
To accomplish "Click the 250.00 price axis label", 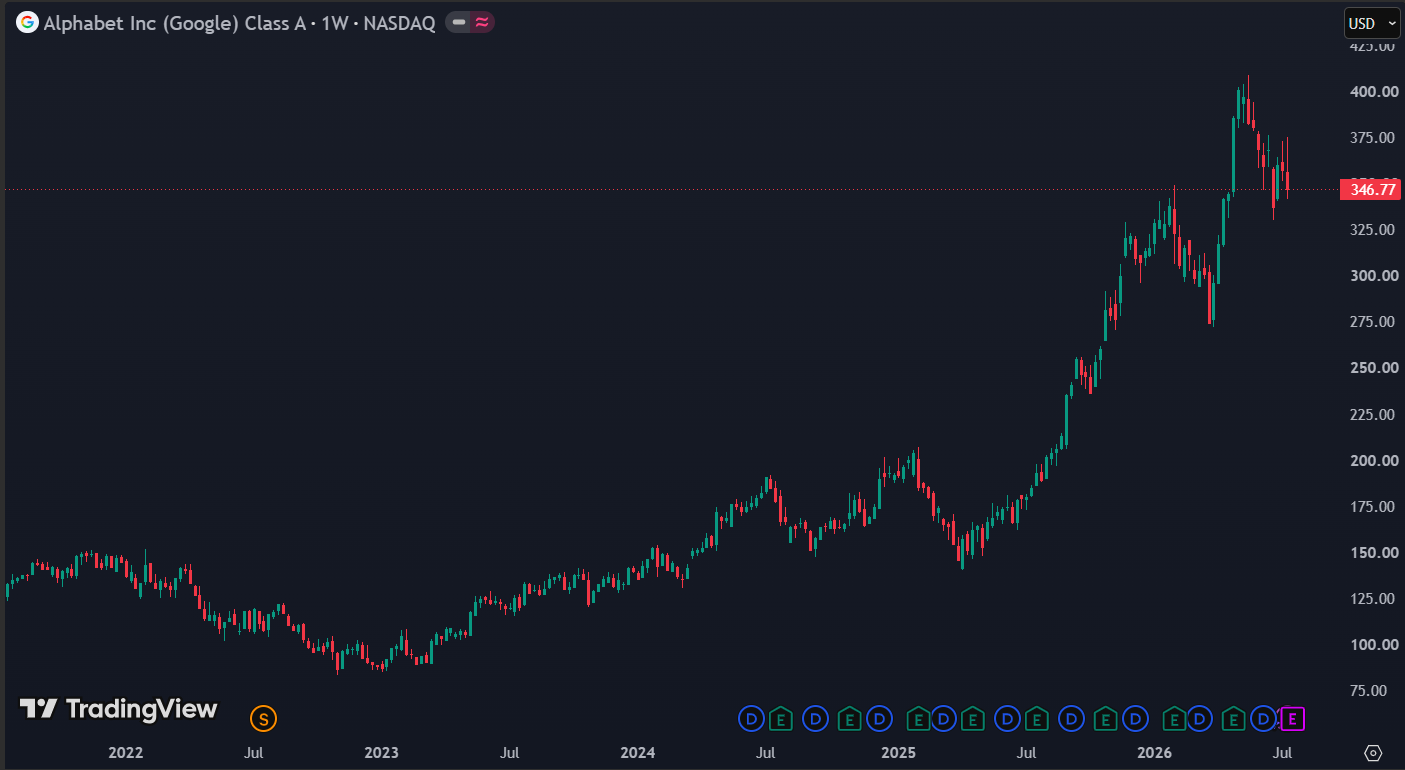I will point(1374,368).
